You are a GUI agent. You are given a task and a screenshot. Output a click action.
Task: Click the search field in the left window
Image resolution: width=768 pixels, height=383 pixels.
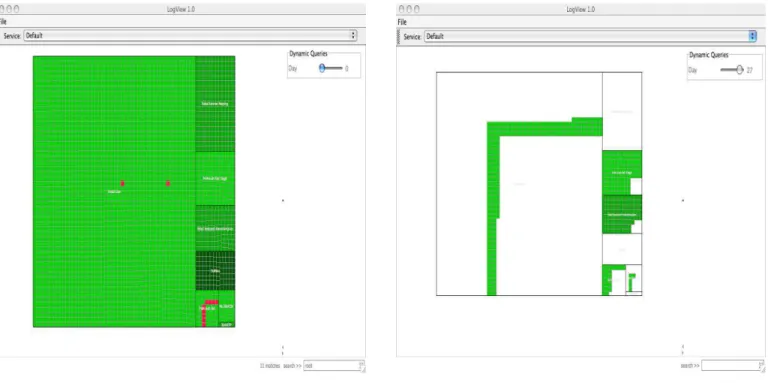pyautogui.click(x=333, y=366)
